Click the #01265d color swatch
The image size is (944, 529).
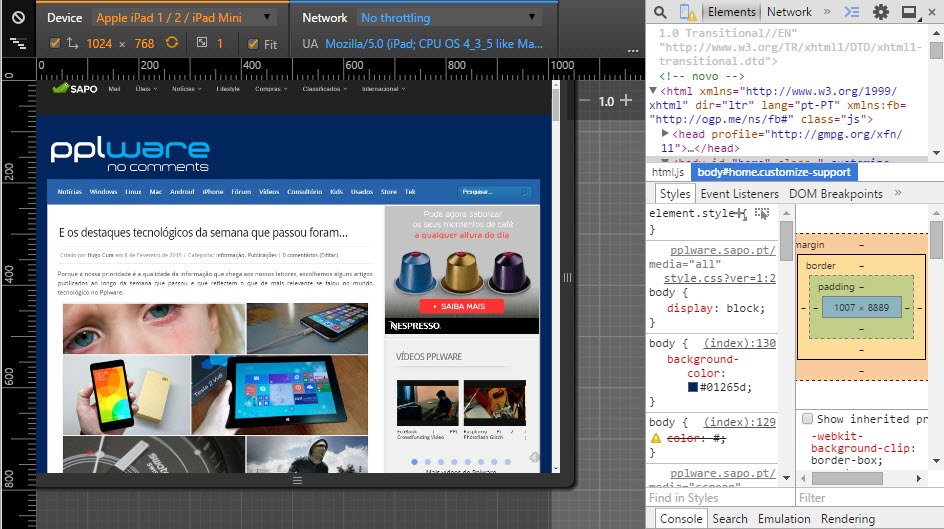tap(692, 387)
